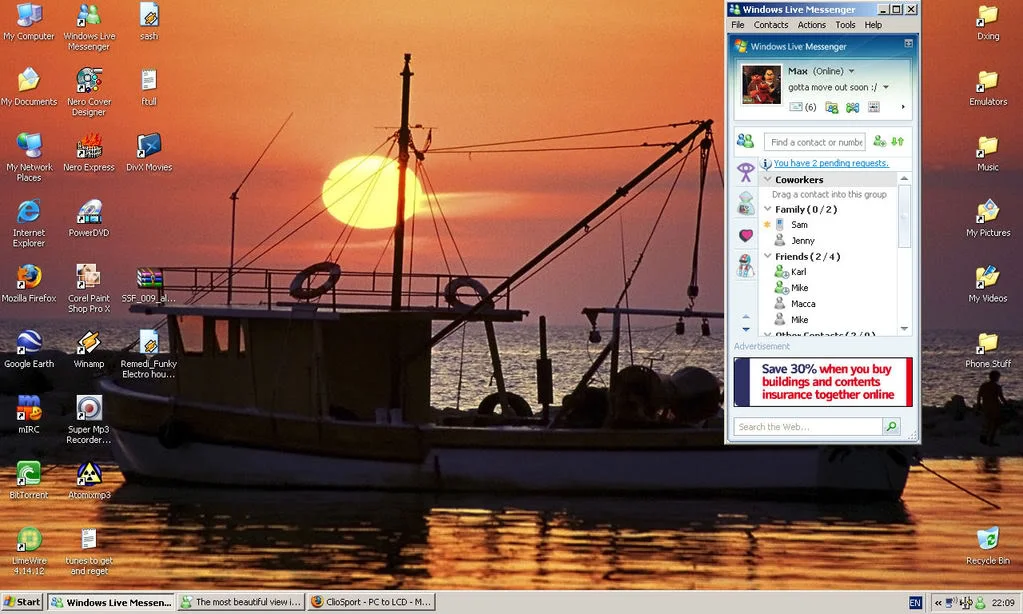Select the contact Karl in Friends

click(799, 272)
